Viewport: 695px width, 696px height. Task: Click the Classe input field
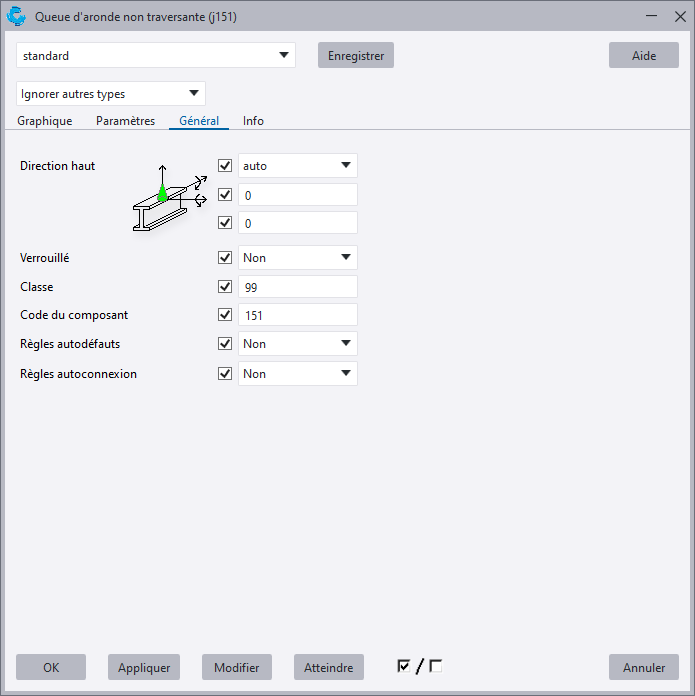[x=297, y=287]
